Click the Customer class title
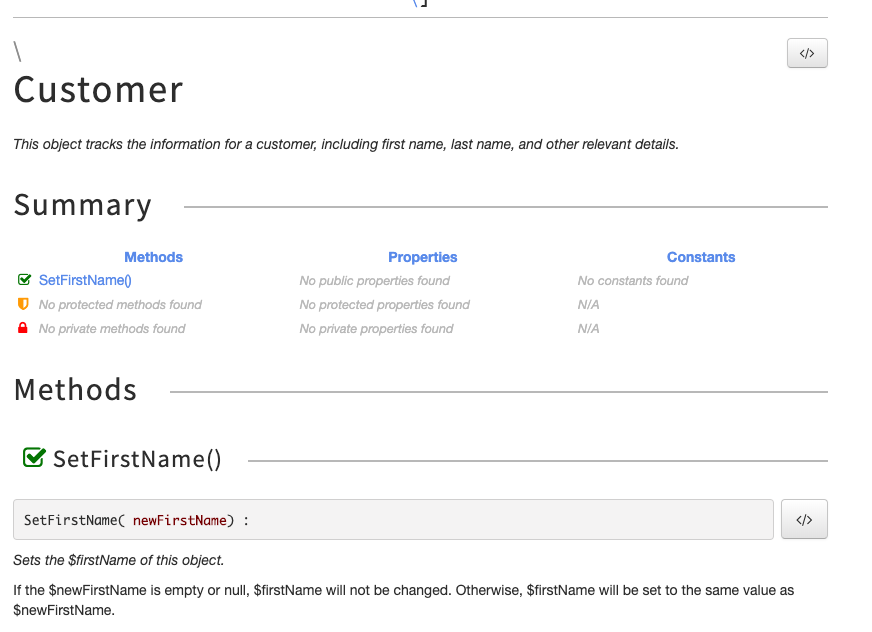 98,90
